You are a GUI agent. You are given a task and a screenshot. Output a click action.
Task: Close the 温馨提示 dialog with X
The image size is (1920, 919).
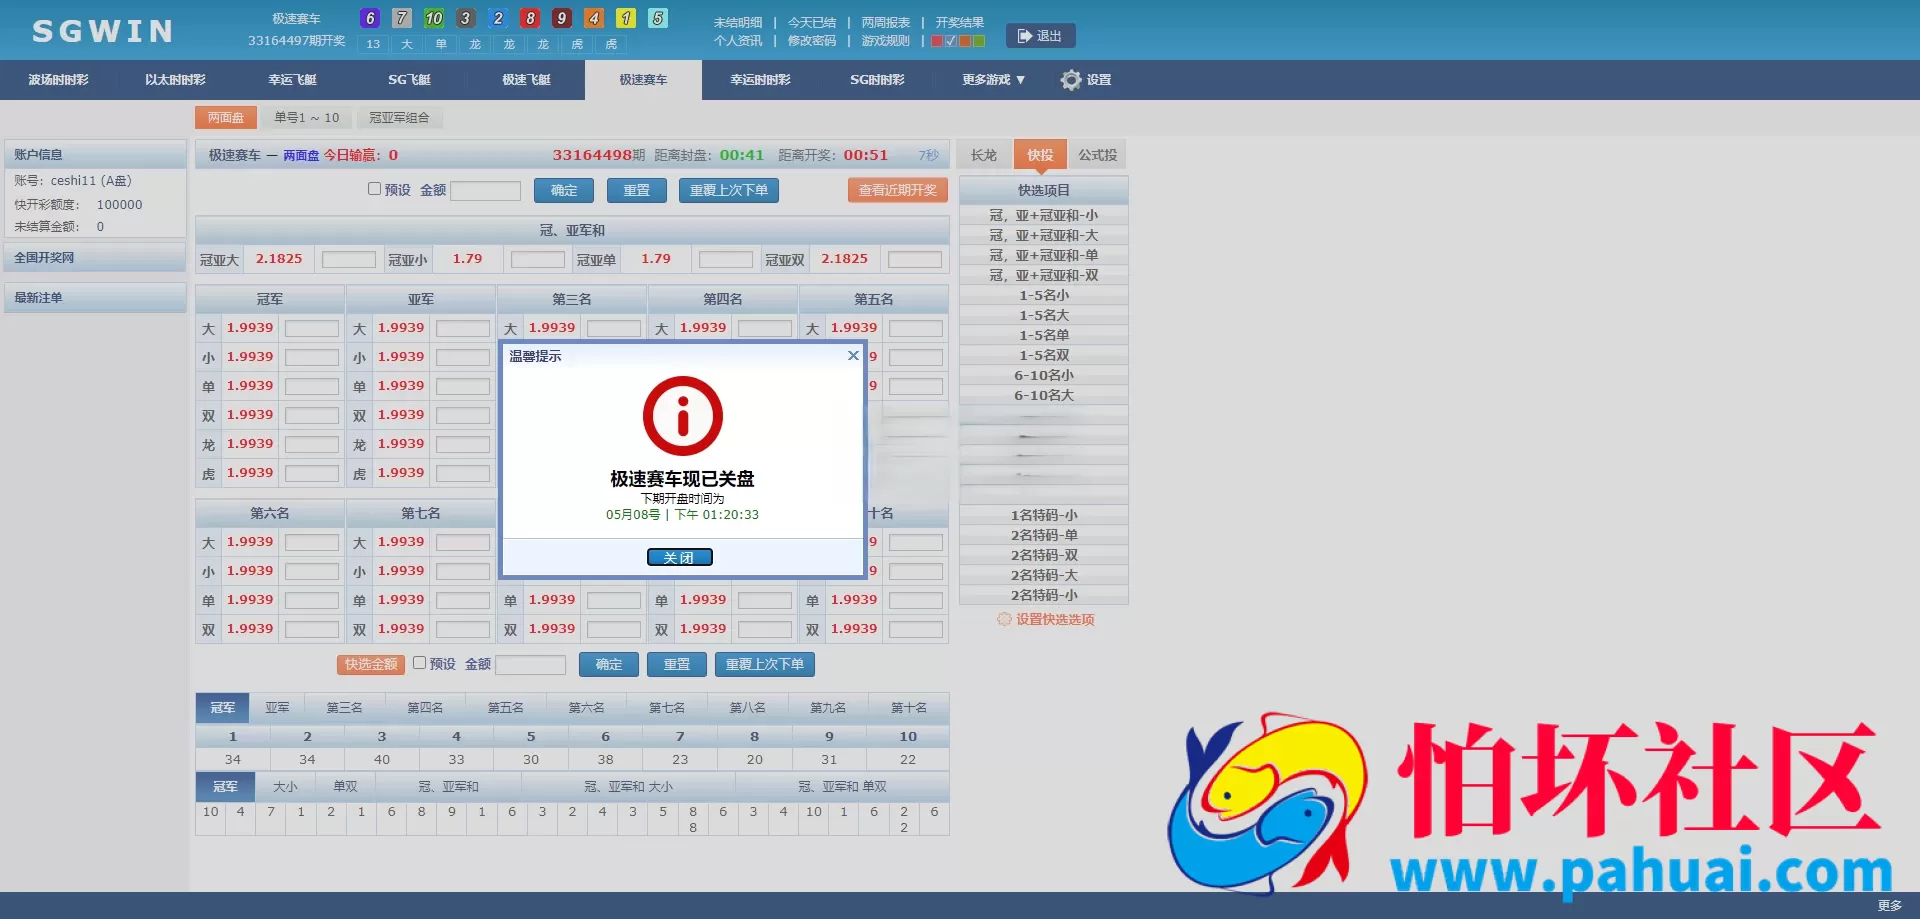pyautogui.click(x=853, y=355)
